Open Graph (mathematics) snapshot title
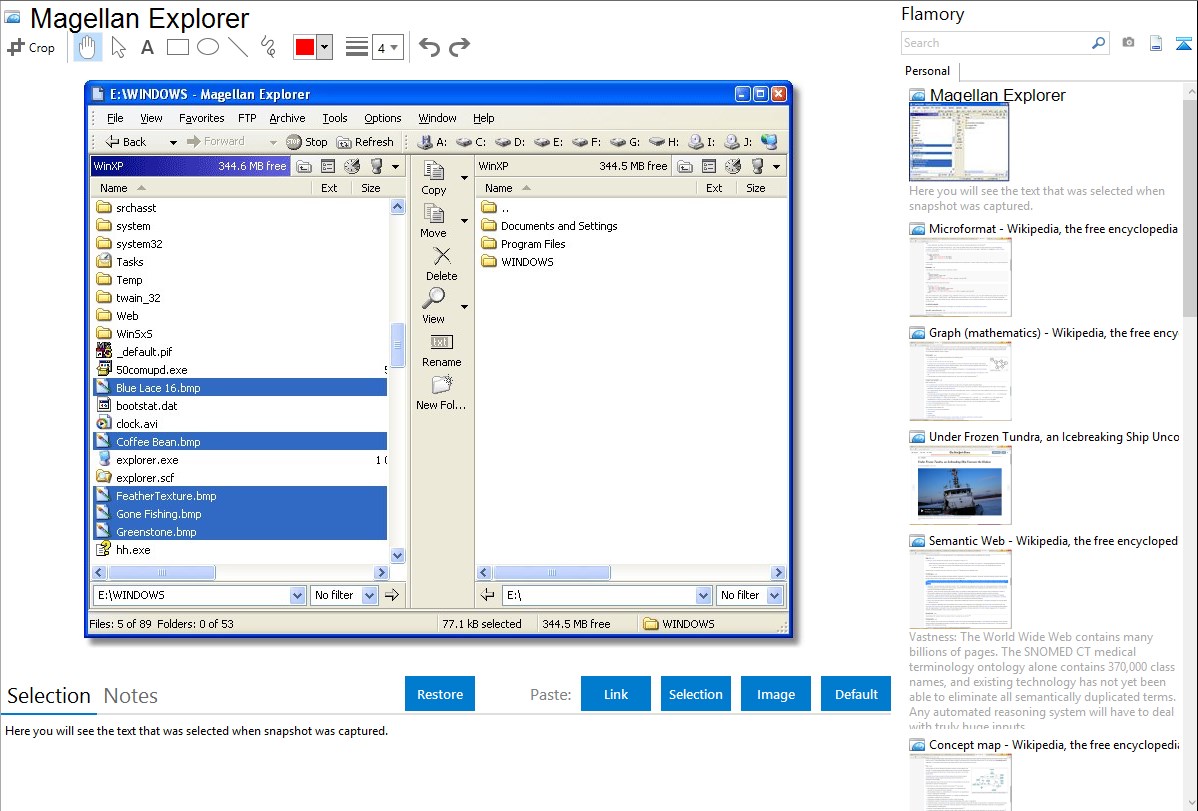The width and height of the screenshot is (1198, 811). coord(1053,333)
